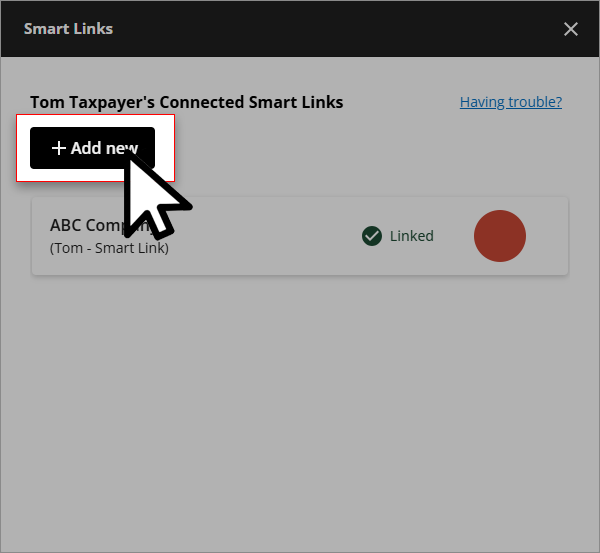Viewport: 600px width, 553px height.
Task: Click Tom Taxpayer's Connected Smart Links heading
Action: pos(186,102)
